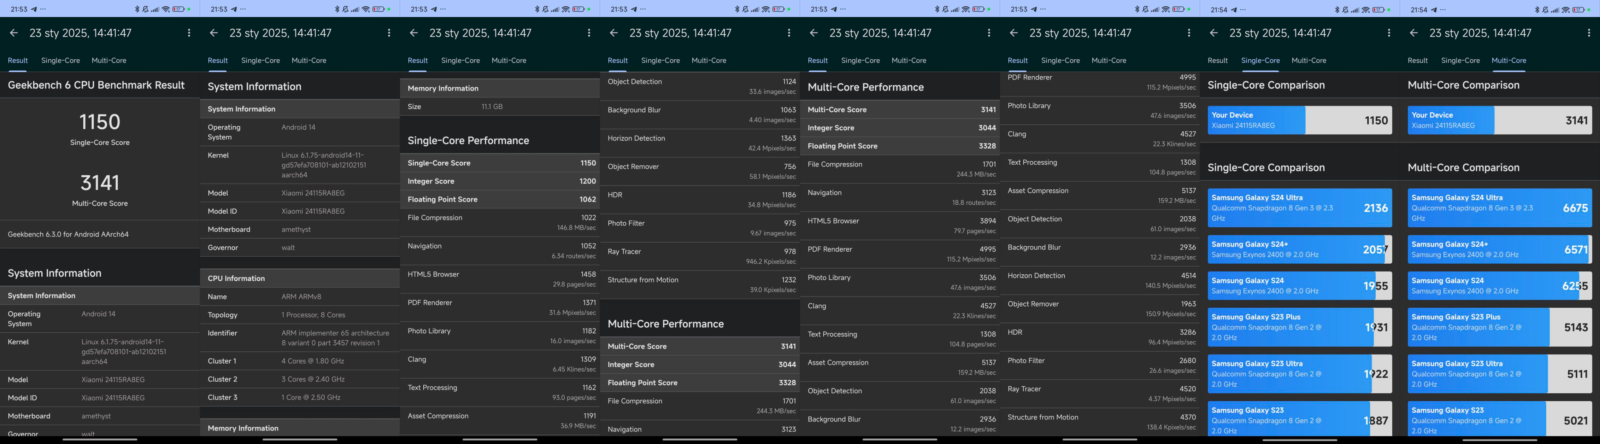Viewport: 1600px width, 444px height.
Task: Select the HDR row scoring 3286
Action: tap(1100, 337)
